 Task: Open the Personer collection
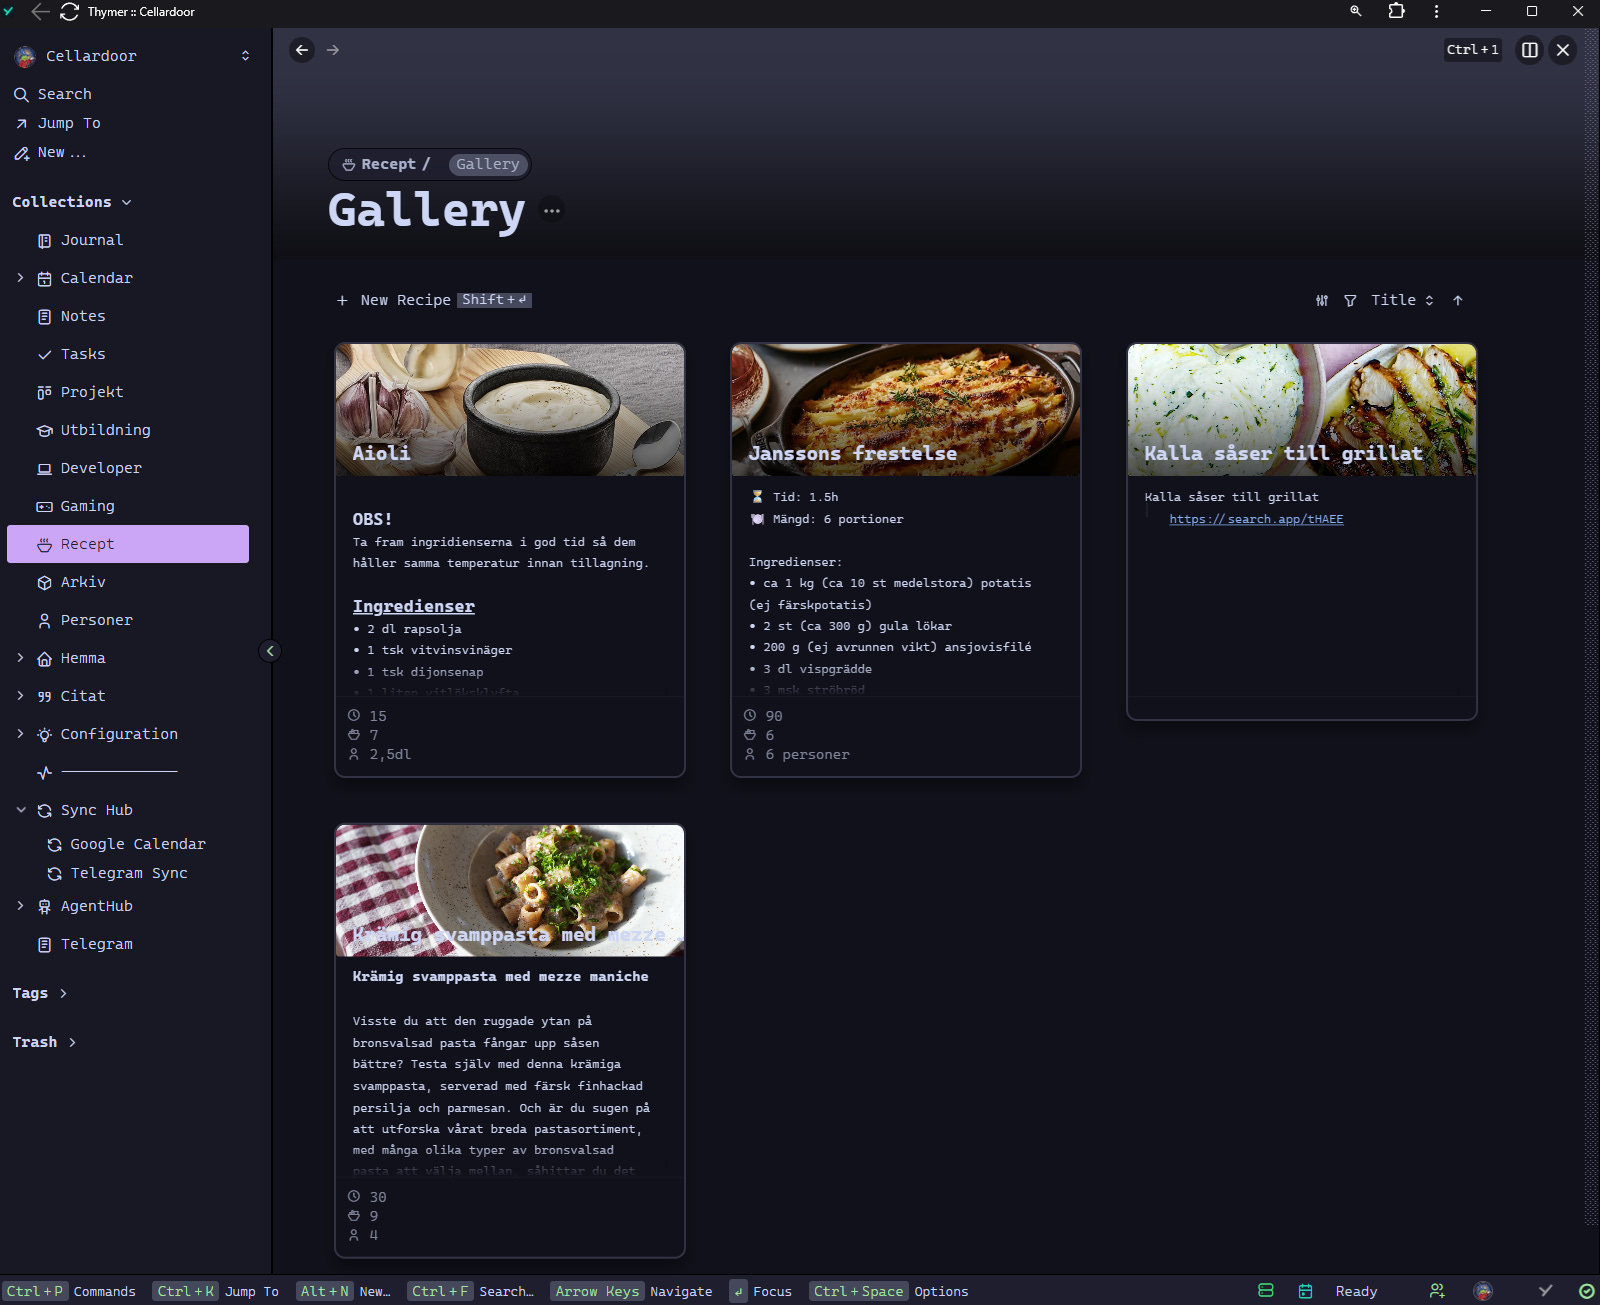point(128,620)
